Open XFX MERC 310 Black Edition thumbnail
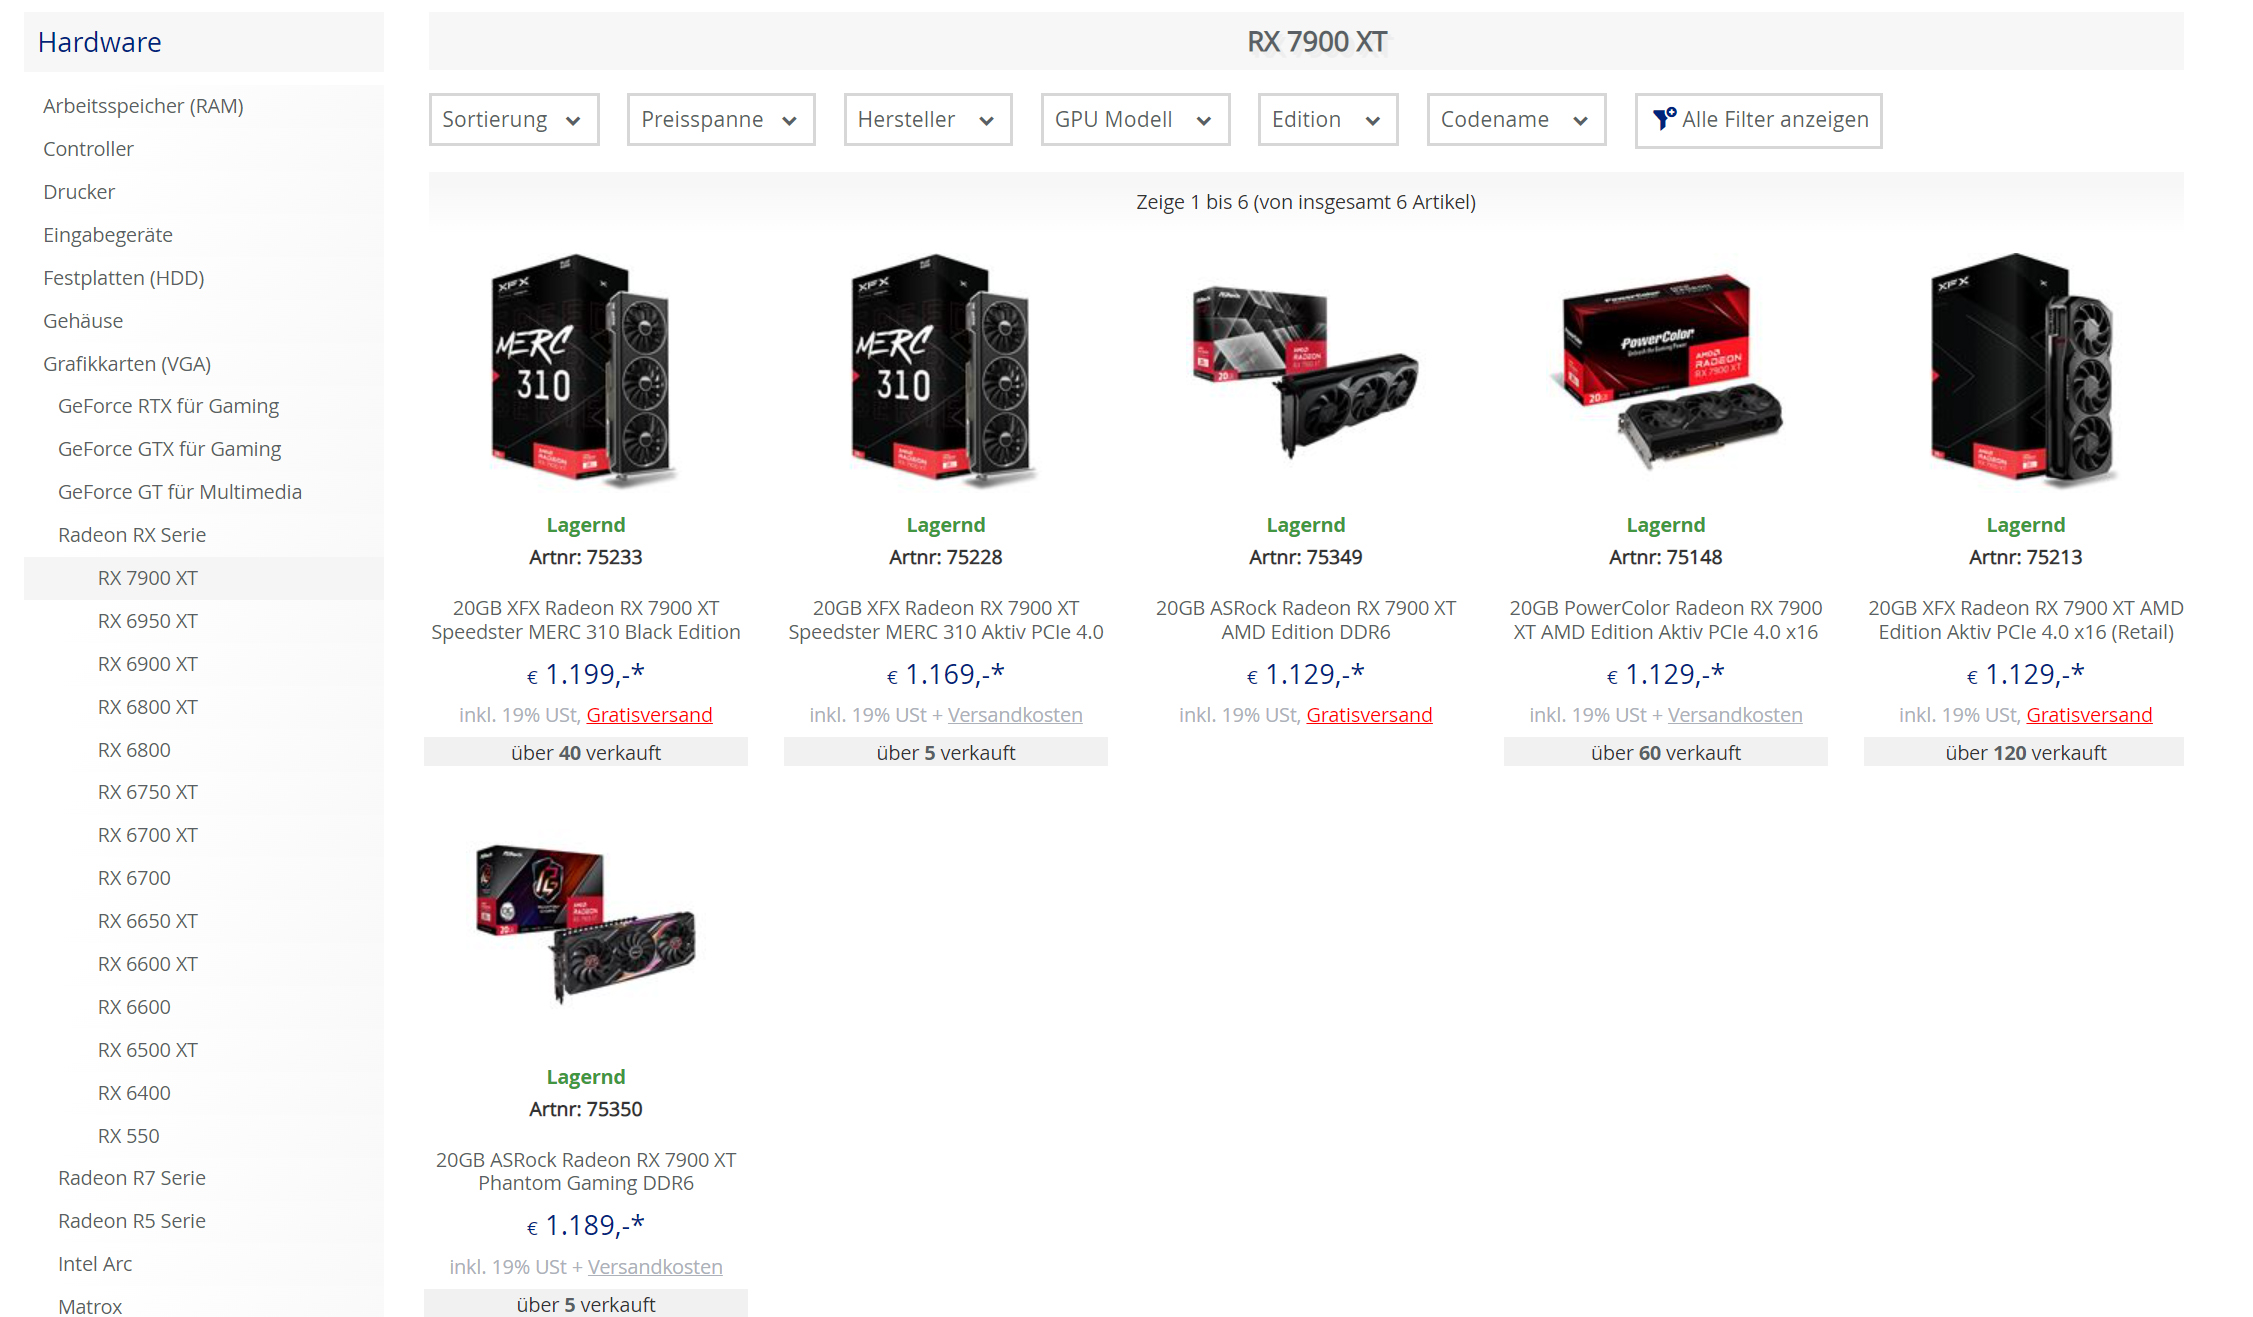 [585, 371]
